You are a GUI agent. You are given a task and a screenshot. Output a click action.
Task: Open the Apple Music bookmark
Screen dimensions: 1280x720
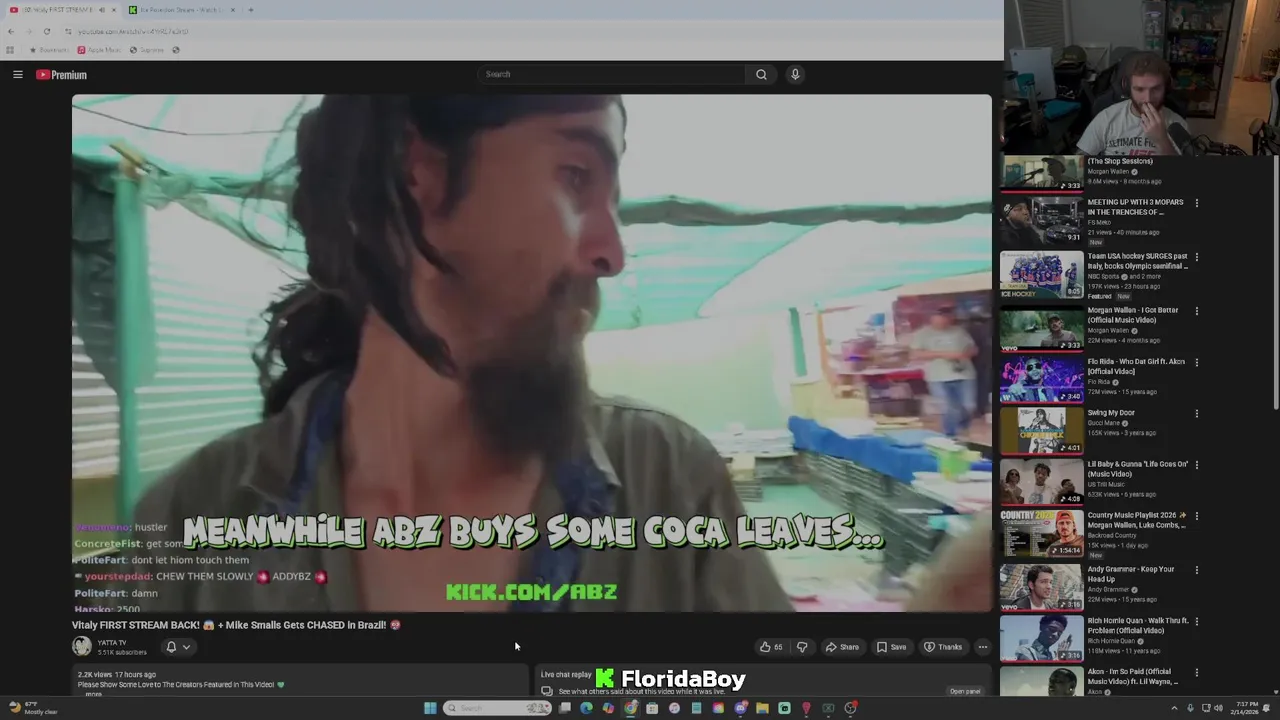[99, 50]
